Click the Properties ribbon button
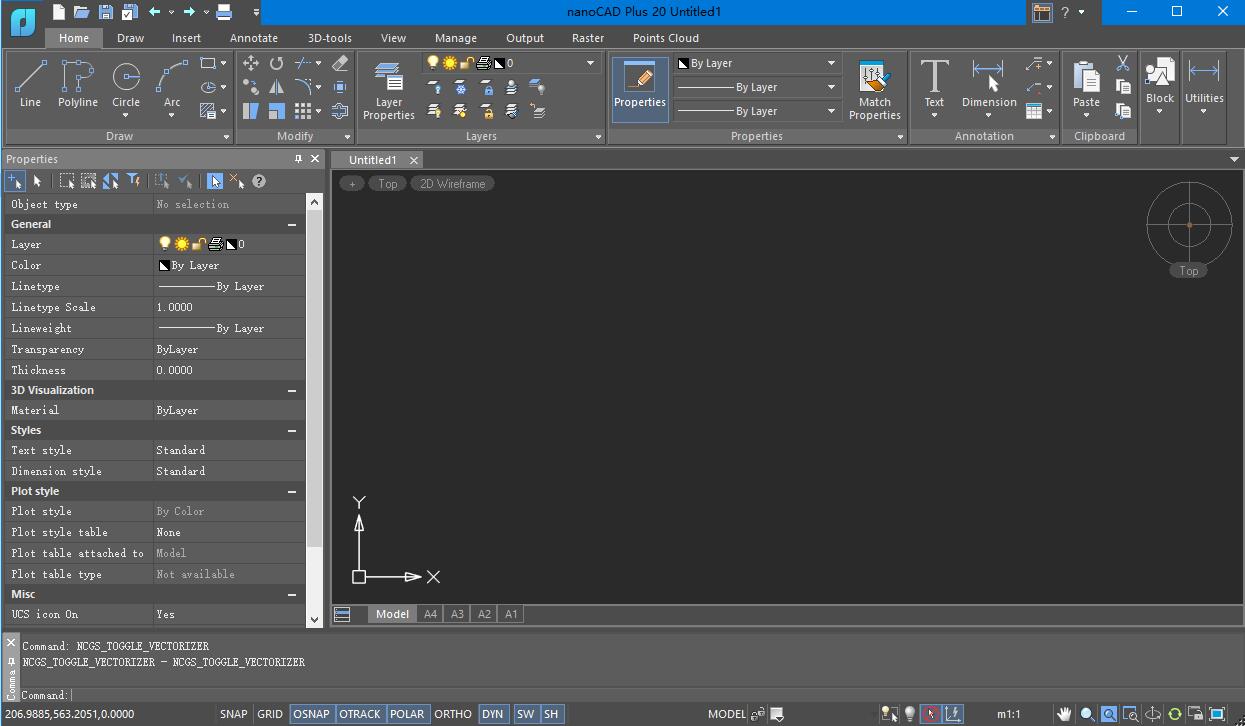Screen dimensions: 1245x726 pos(640,90)
